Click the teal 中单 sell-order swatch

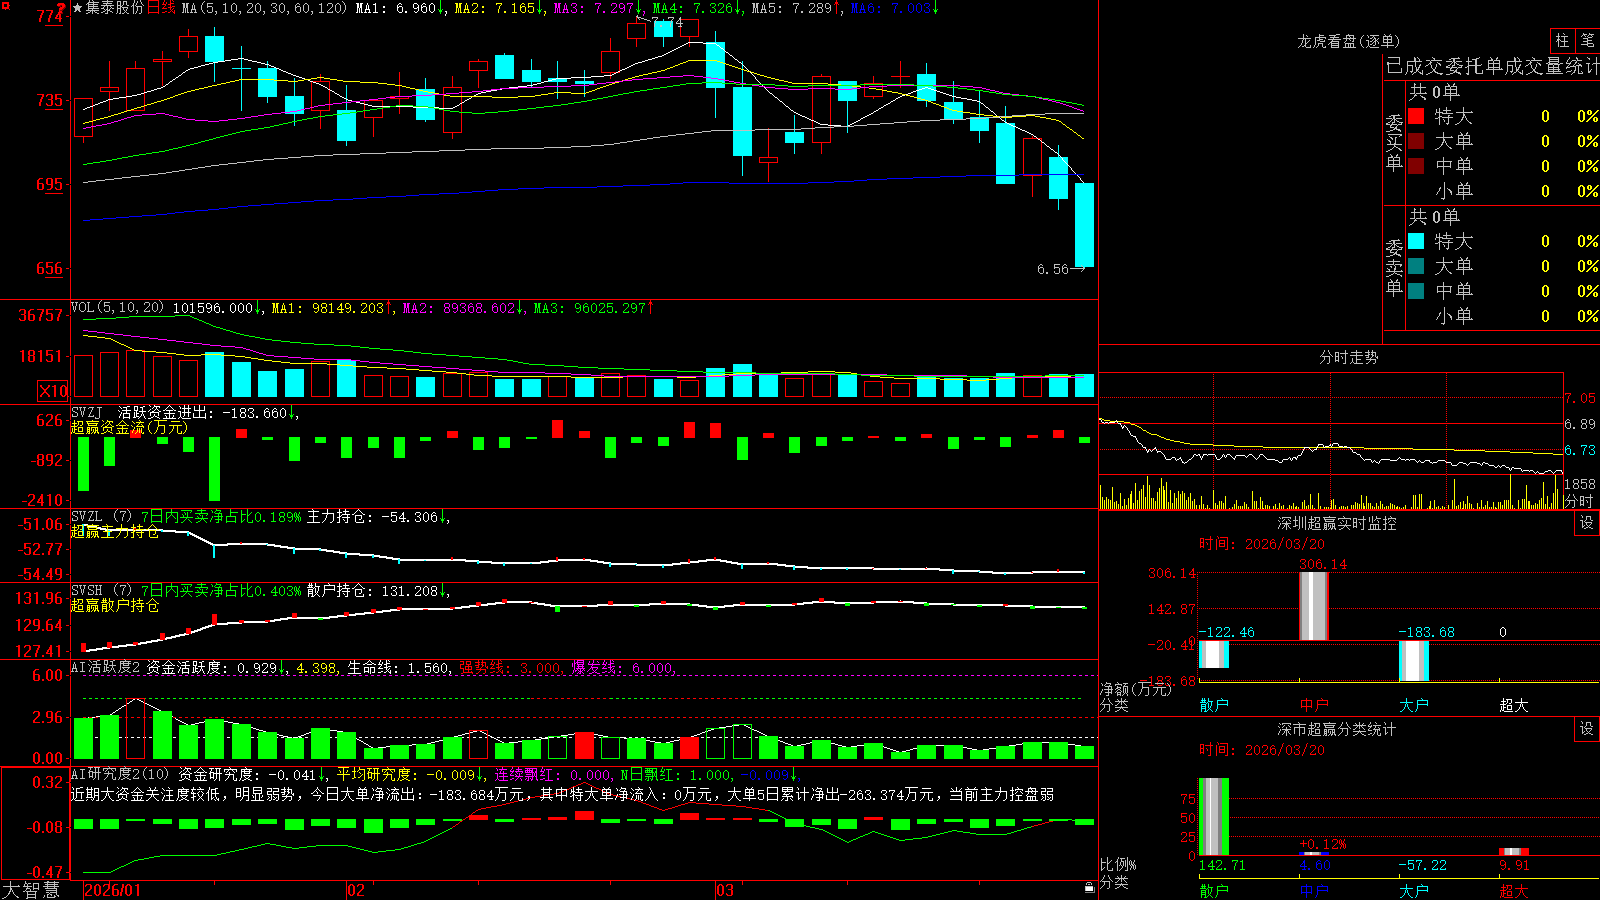coord(1416,291)
